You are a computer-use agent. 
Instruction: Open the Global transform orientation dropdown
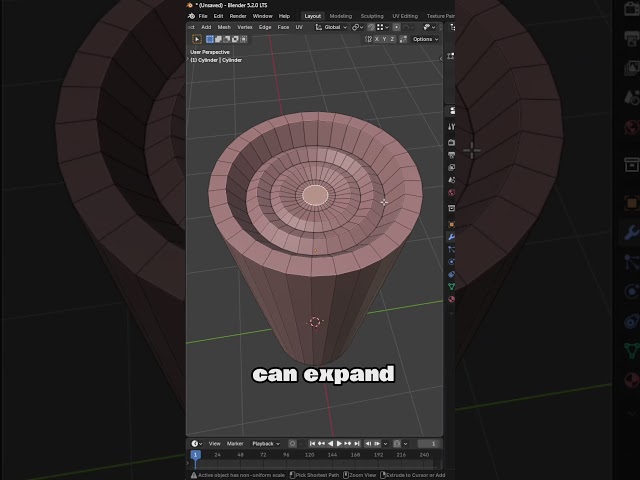pyautogui.click(x=331, y=27)
